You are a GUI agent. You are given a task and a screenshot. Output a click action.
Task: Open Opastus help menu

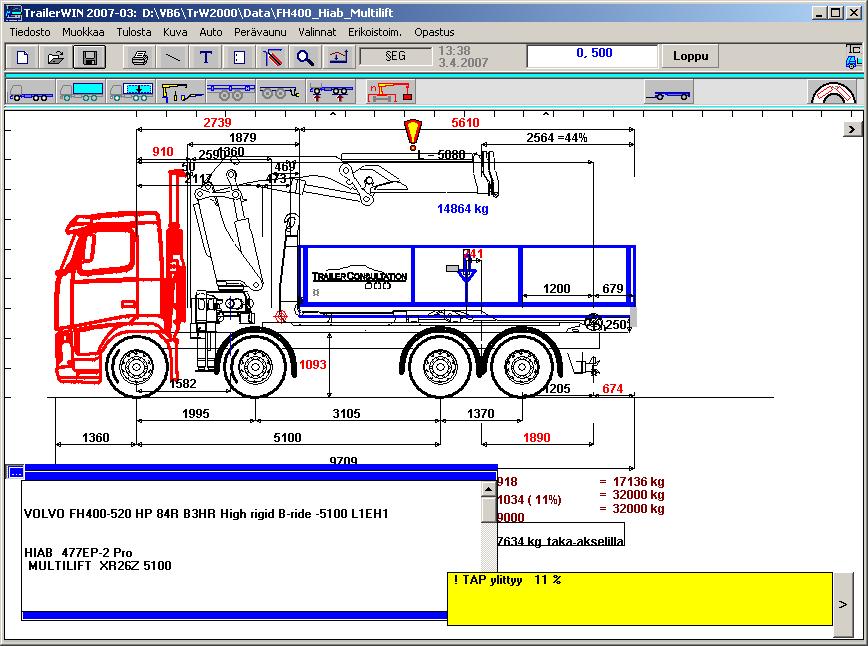[434, 32]
